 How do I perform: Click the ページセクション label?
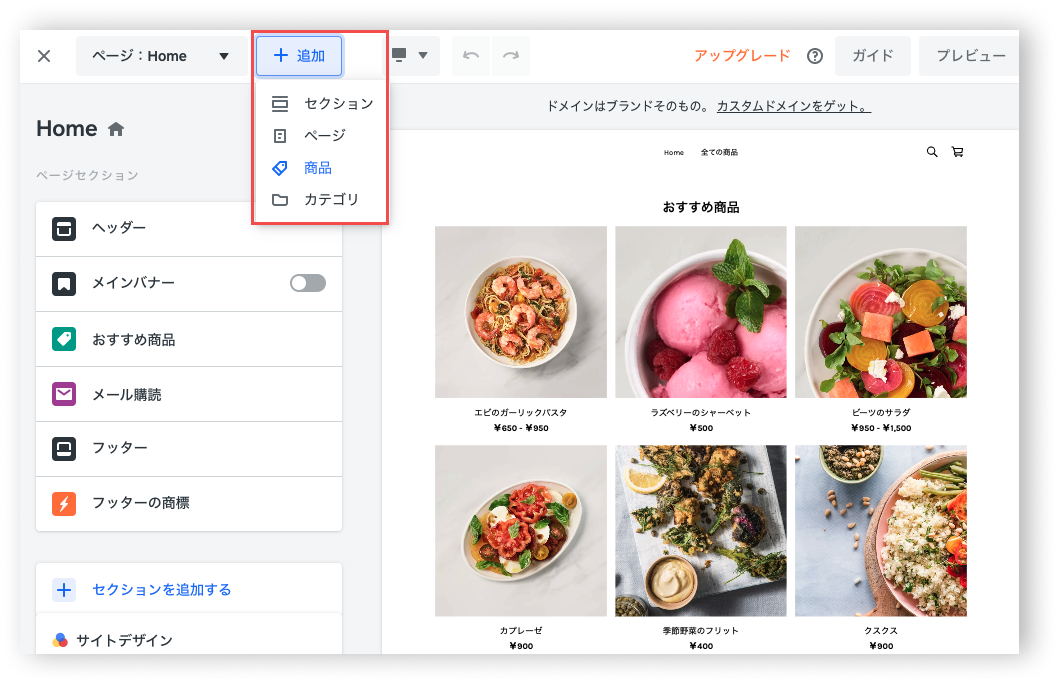87,176
